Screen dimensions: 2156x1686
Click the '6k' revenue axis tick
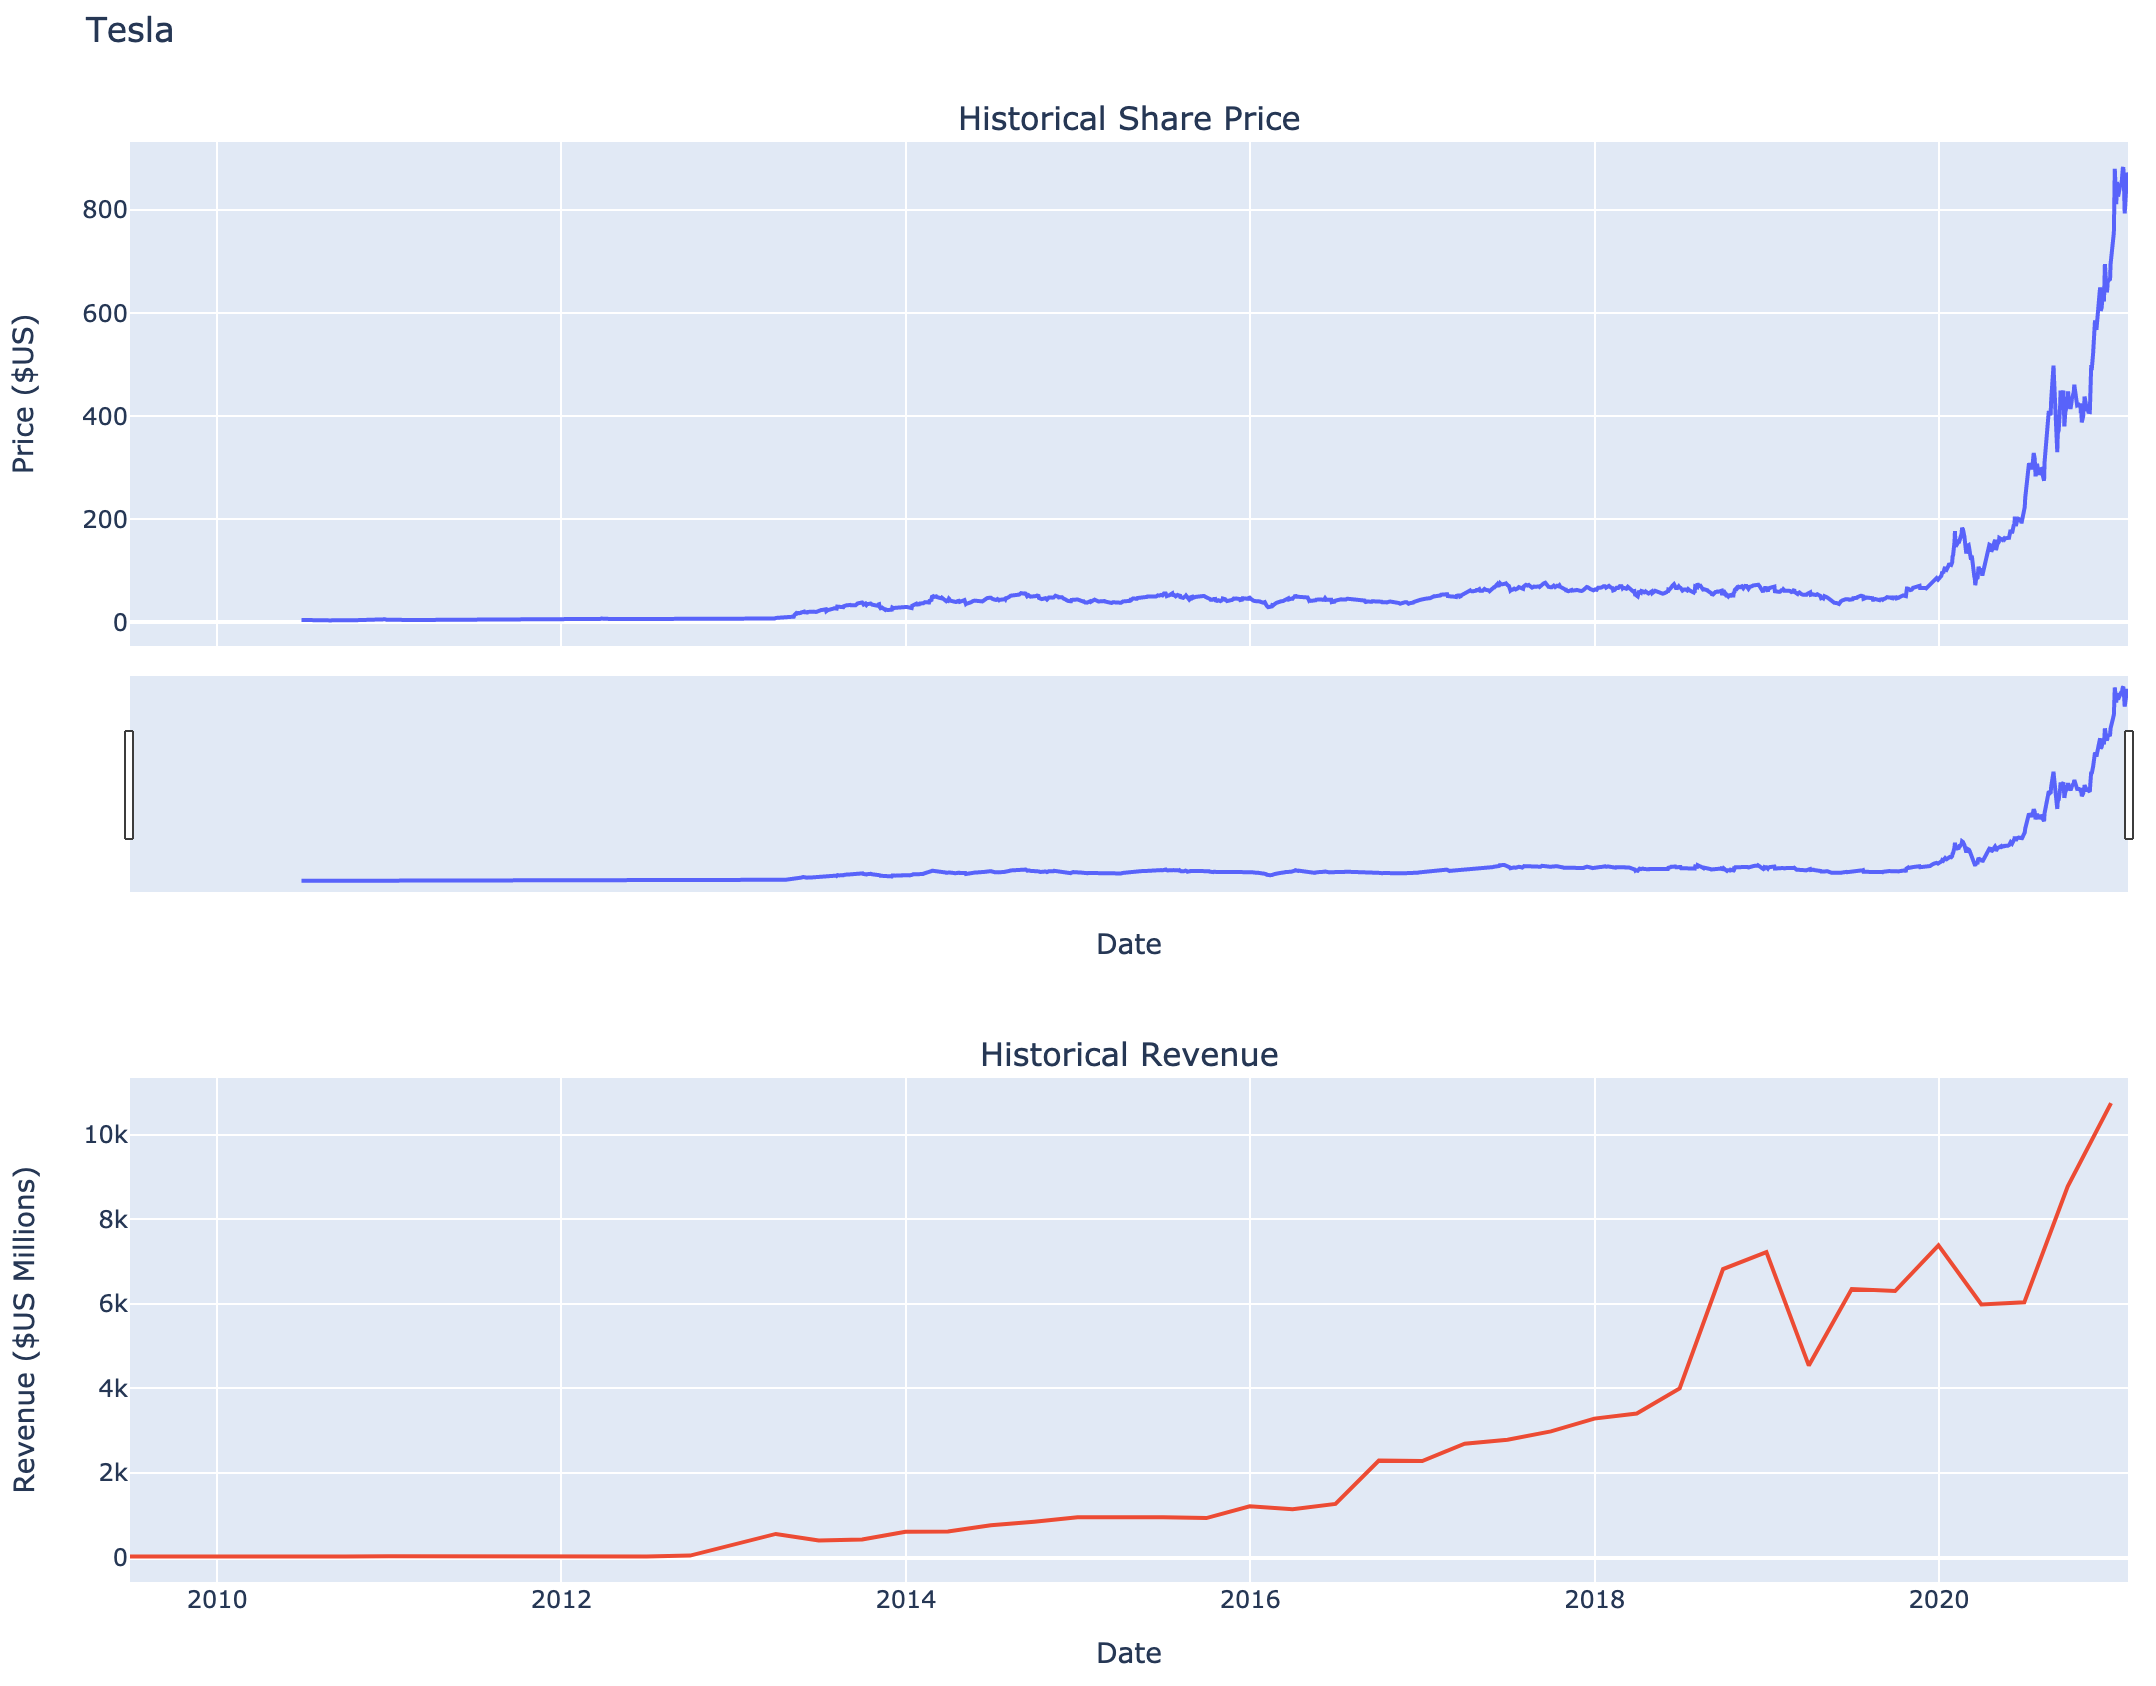113,1304
